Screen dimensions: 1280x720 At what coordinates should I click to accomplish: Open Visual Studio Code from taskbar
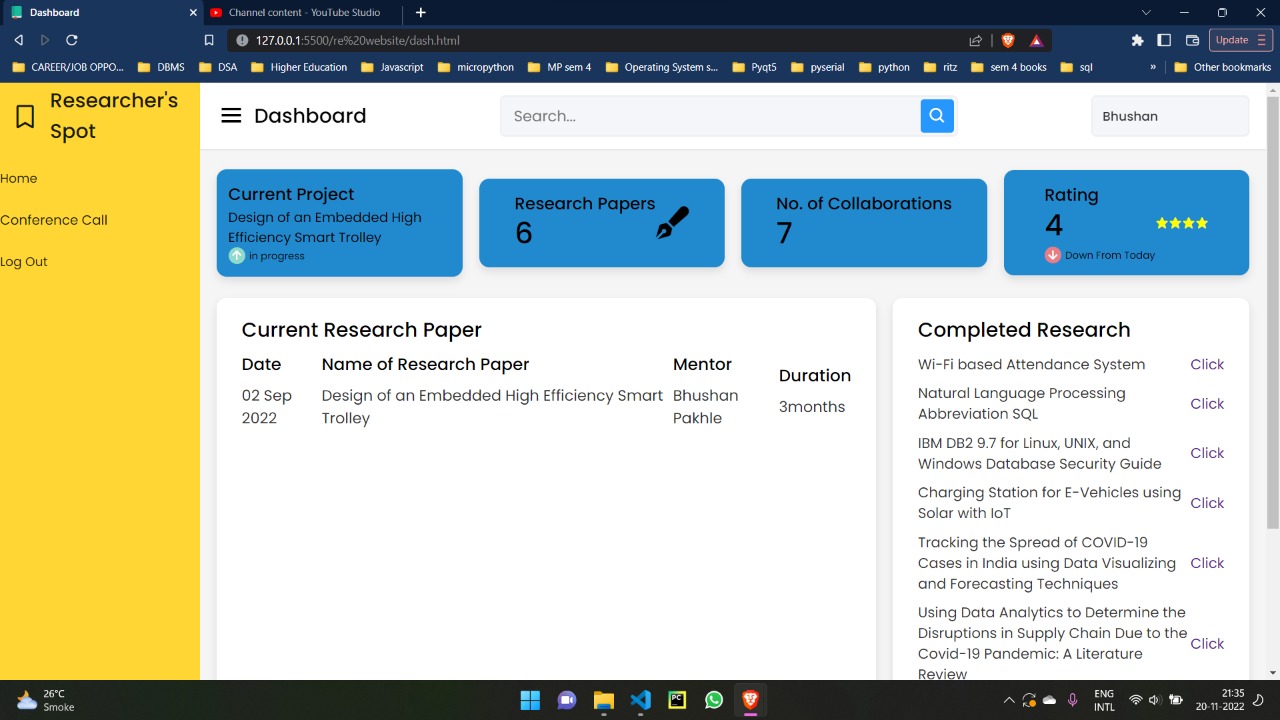(641, 700)
